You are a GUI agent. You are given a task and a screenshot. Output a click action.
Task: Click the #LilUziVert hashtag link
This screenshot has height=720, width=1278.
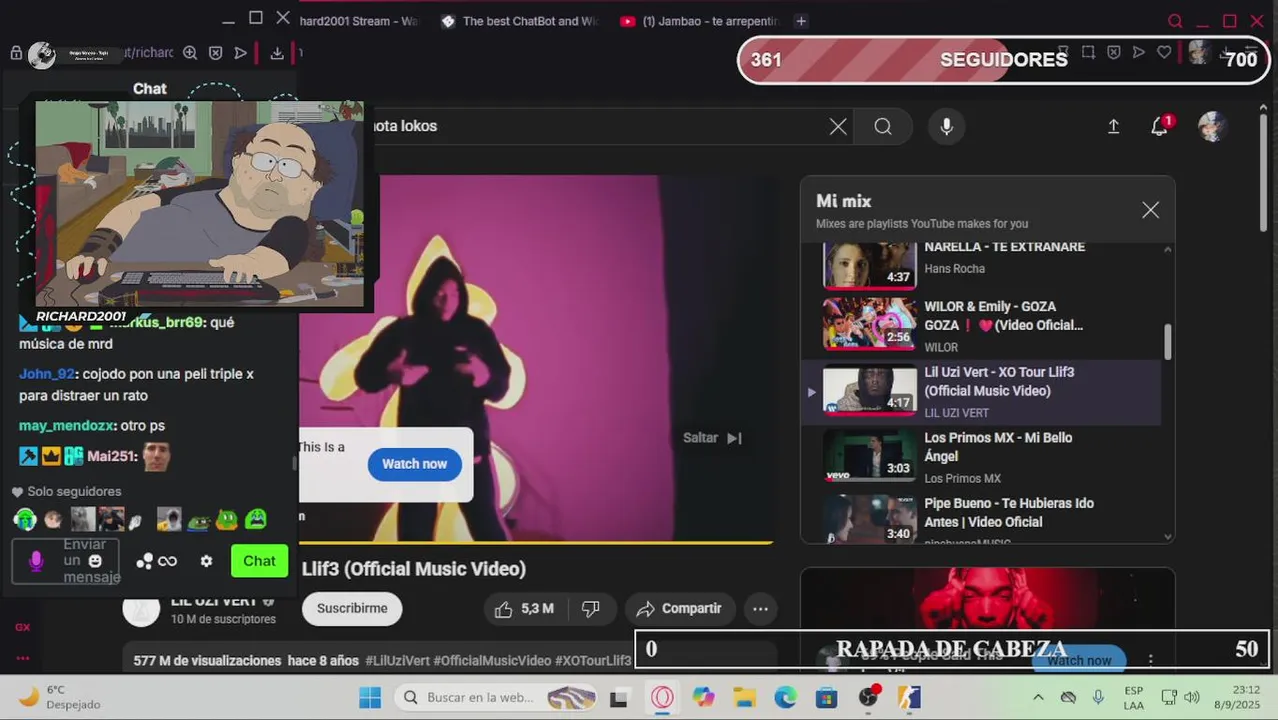pos(399,661)
